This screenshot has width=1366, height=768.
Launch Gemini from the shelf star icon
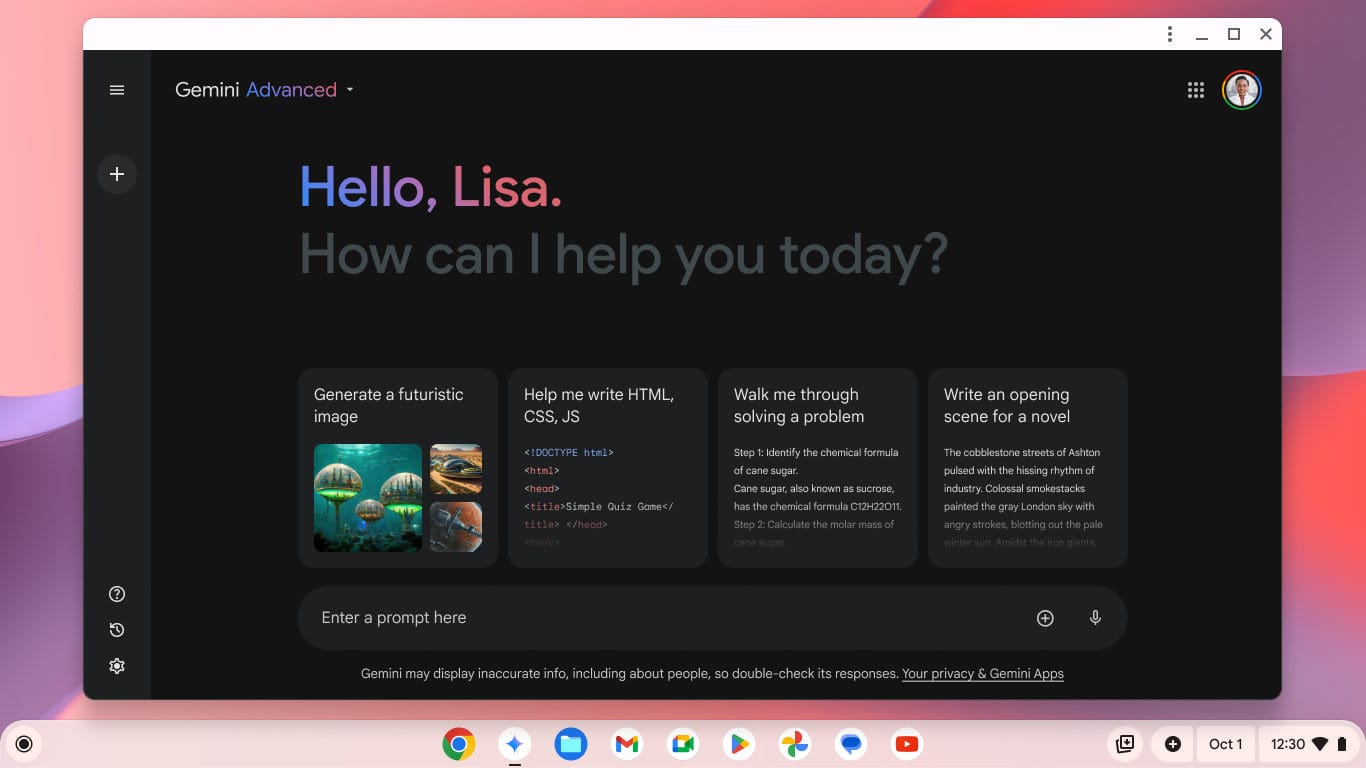(x=514, y=743)
